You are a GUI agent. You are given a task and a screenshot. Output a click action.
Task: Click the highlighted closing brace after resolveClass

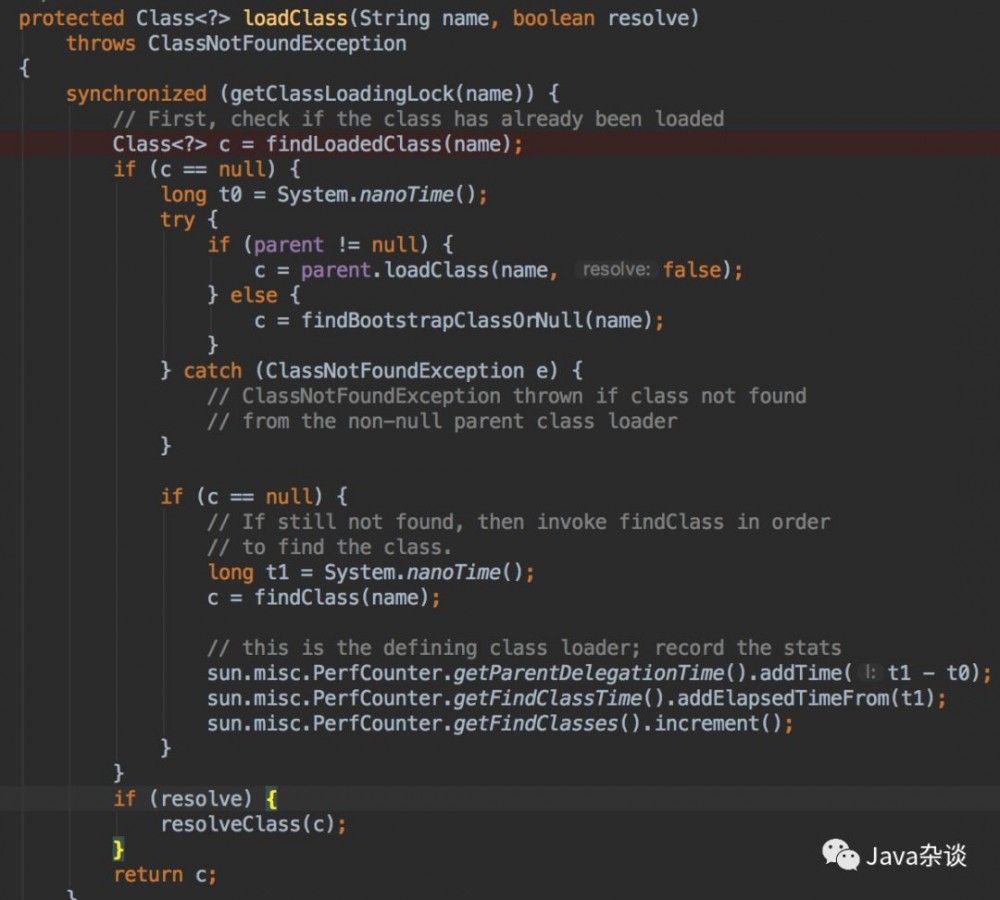pos(119,849)
